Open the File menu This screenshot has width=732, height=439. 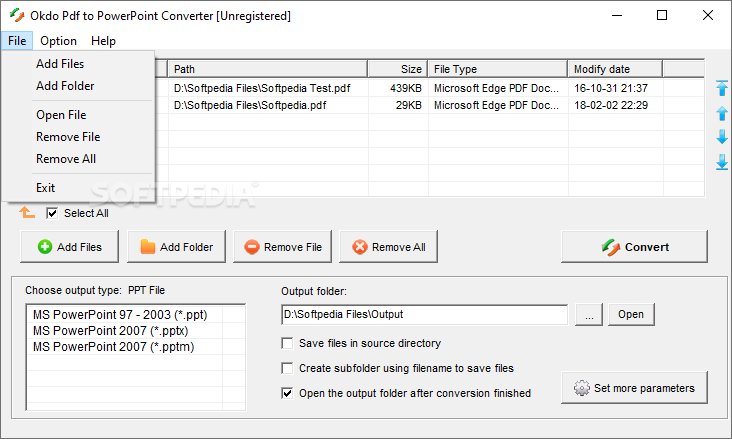pos(17,41)
